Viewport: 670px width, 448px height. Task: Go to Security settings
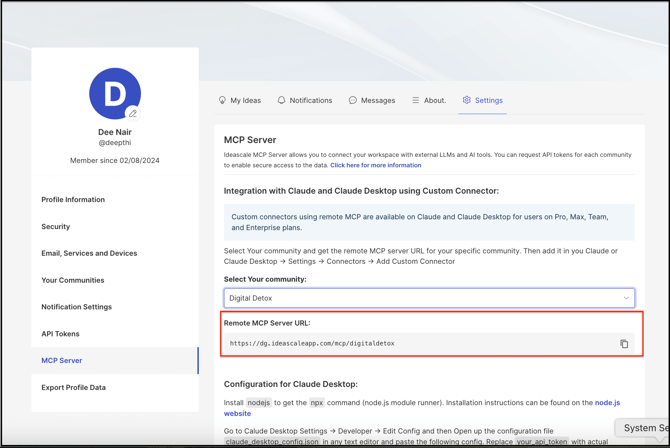[x=56, y=227]
